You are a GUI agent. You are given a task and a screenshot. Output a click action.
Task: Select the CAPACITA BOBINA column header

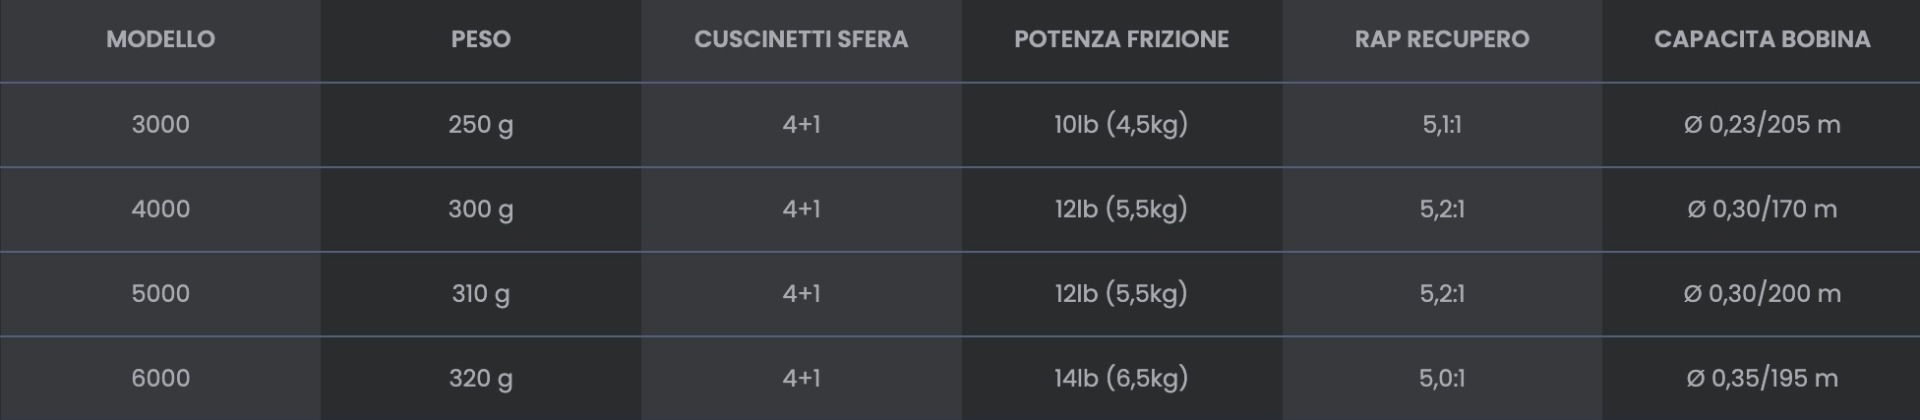click(1761, 39)
